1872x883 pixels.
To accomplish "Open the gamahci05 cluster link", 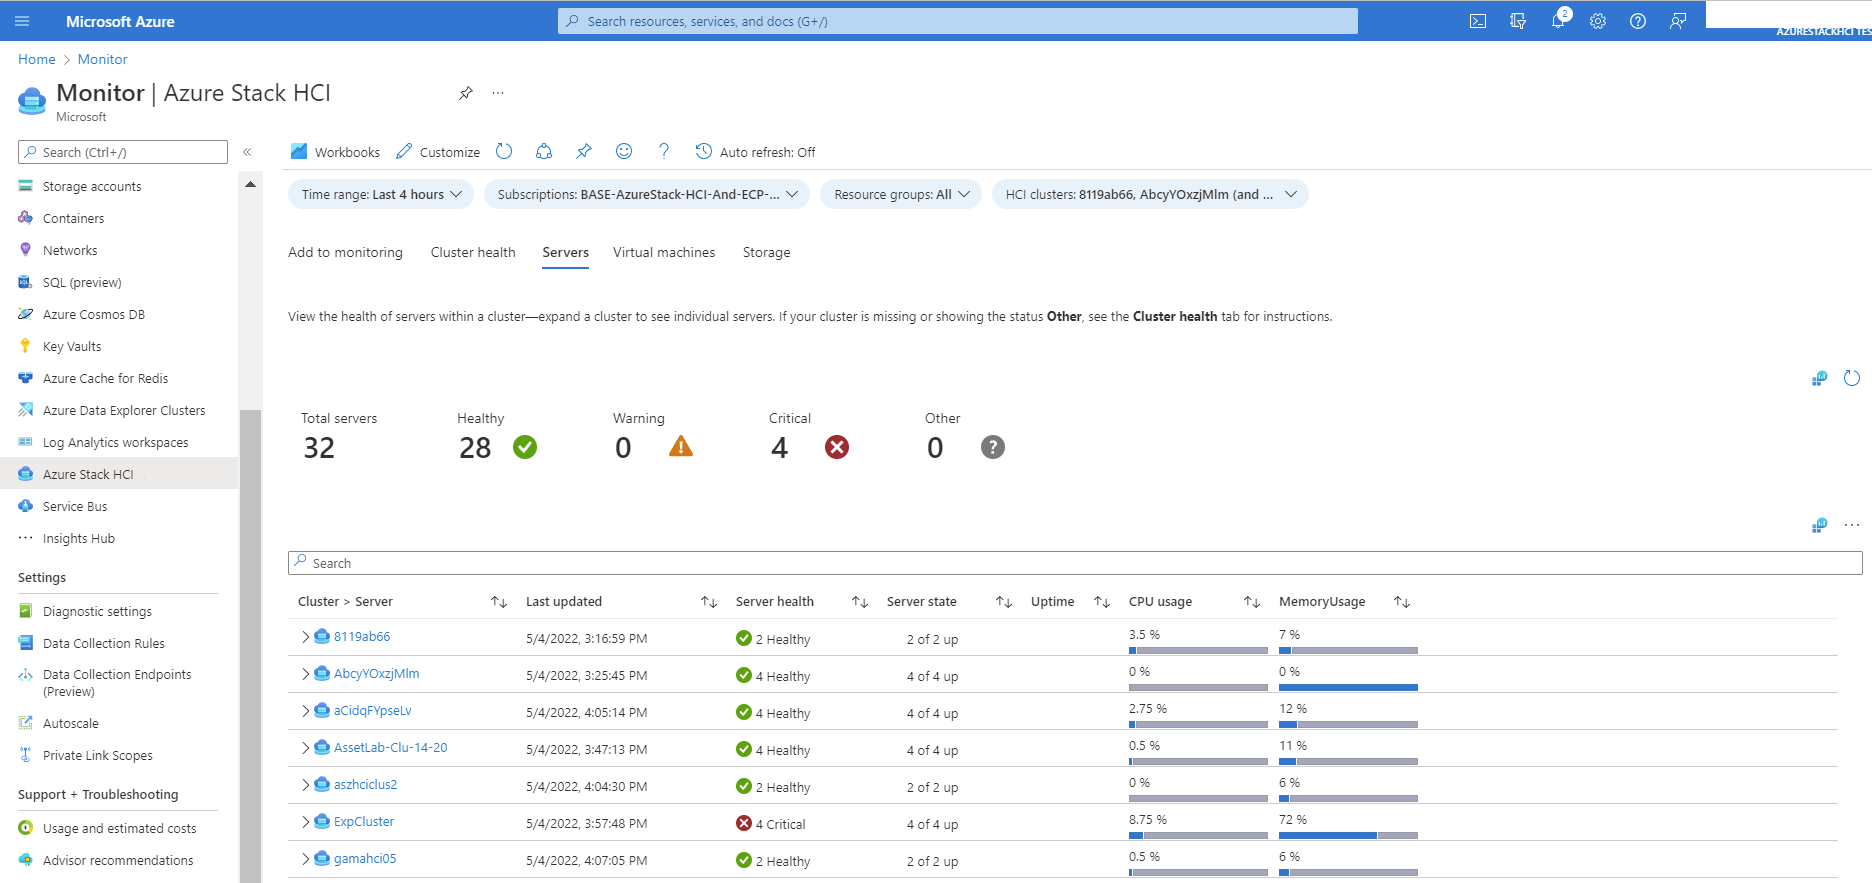I will click(365, 859).
